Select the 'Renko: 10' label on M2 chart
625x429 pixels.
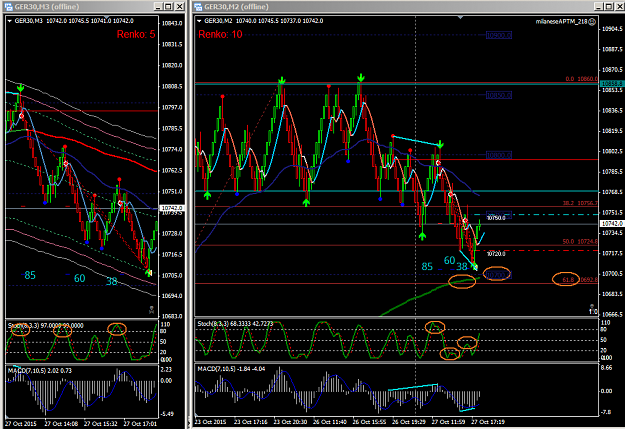(220, 34)
